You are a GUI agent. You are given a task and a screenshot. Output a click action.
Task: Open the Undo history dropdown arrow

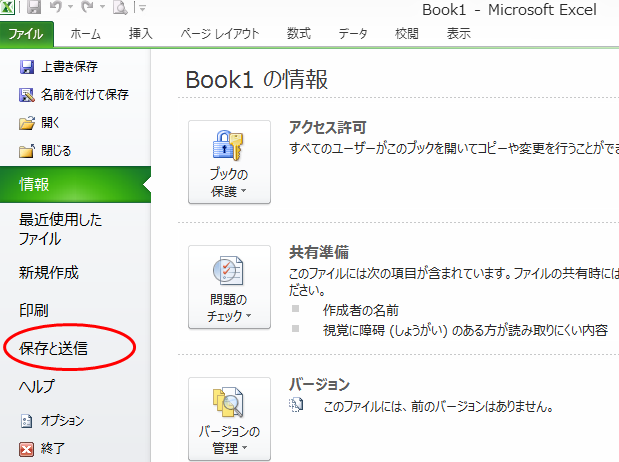coord(70,7)
